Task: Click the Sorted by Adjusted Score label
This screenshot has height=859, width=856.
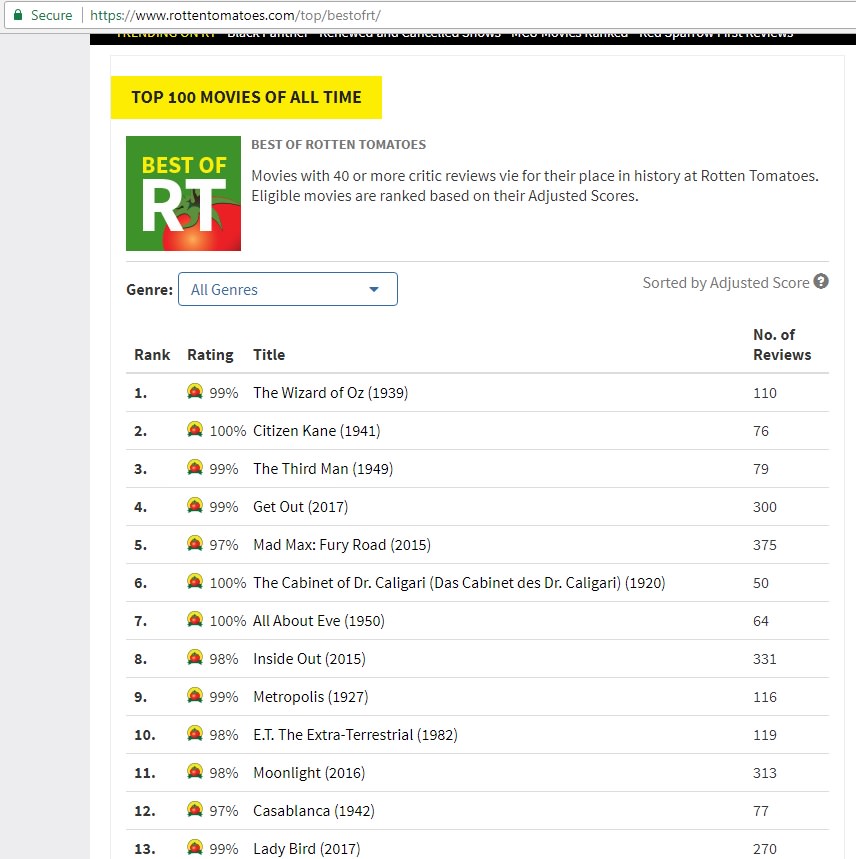Action: coord(726,283)
